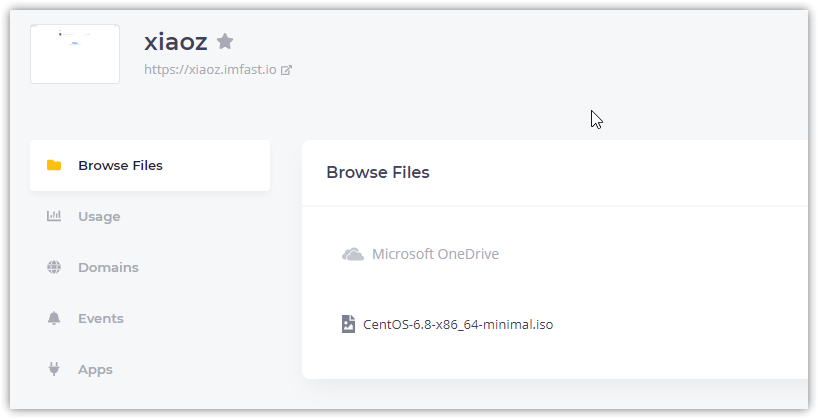Open the Microsoft OneDrive source
The width and height of the screenshot is (818, 419).
(435, 254)
